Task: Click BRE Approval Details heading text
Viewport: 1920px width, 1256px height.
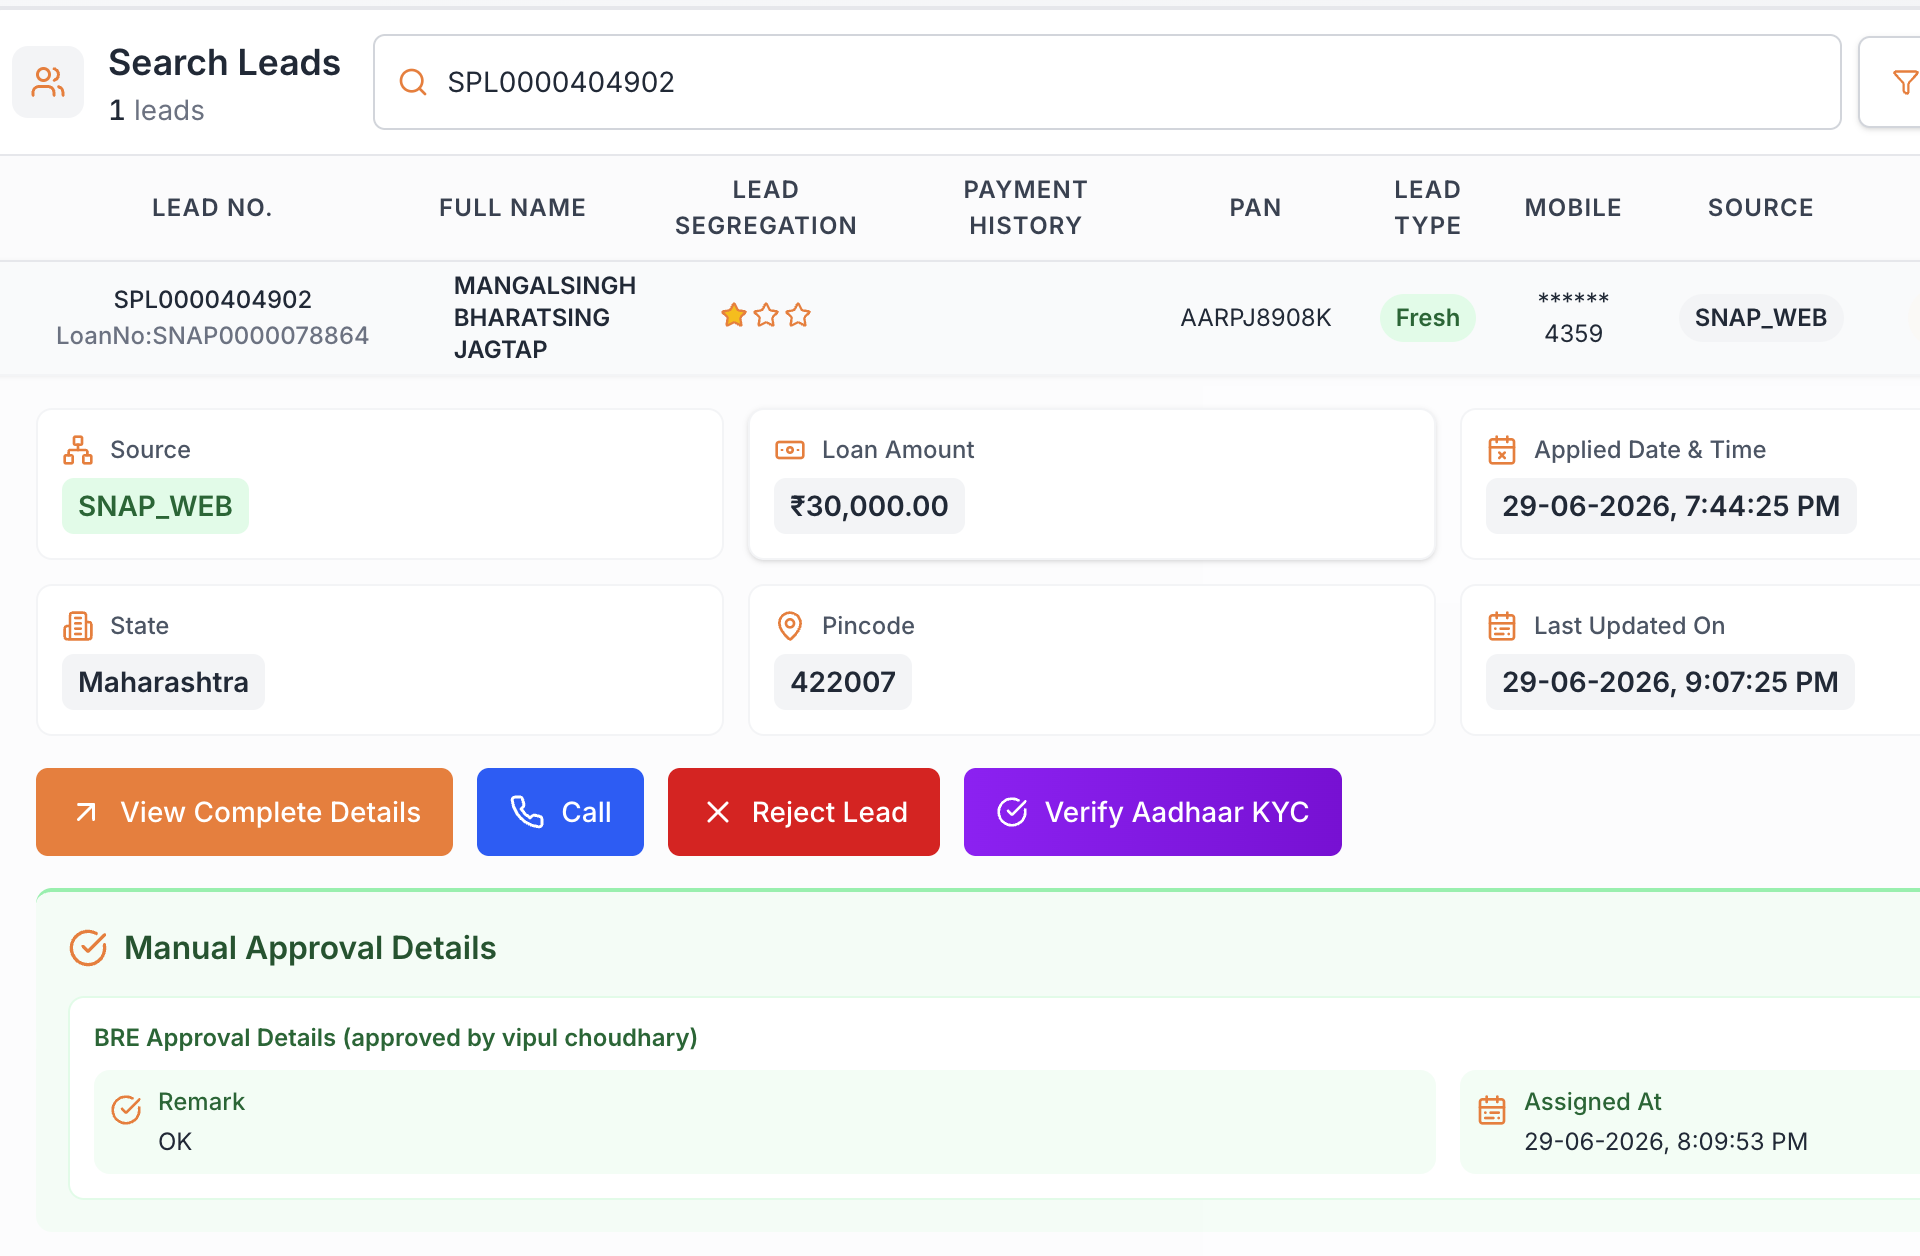Action: [396, 1037]
